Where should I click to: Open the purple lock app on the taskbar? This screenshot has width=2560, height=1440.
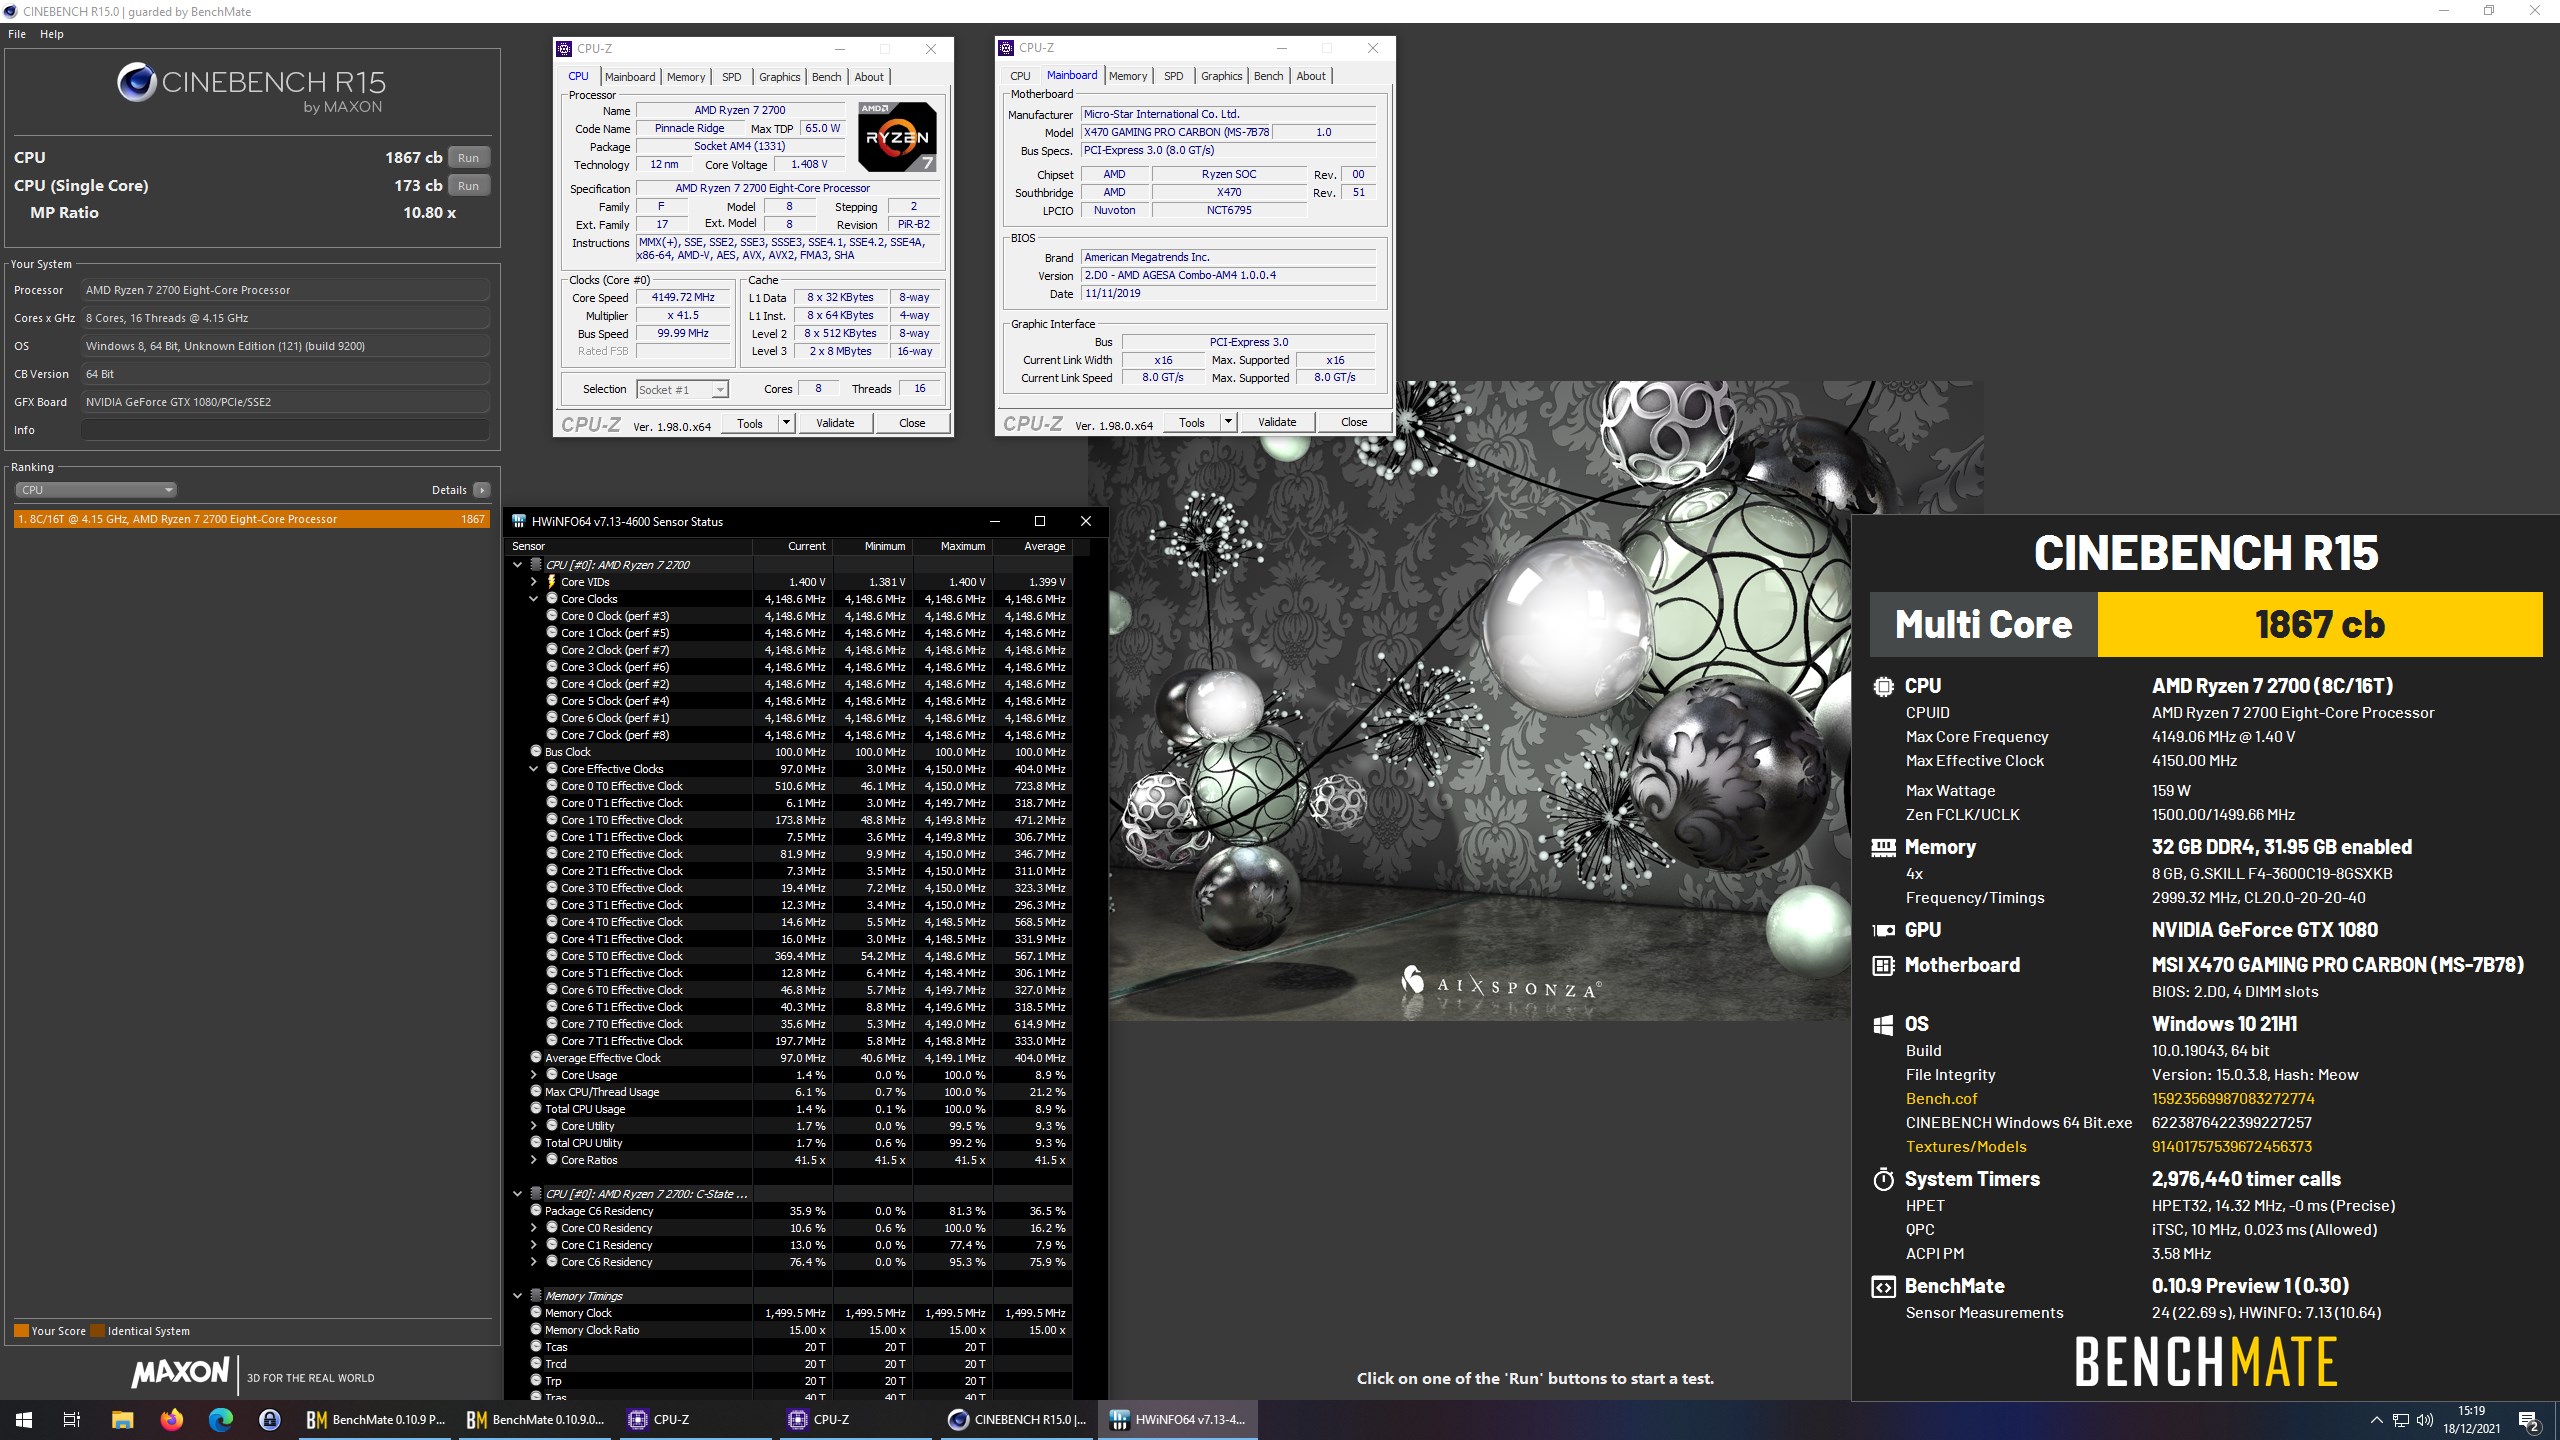(x=270, y=1420)
